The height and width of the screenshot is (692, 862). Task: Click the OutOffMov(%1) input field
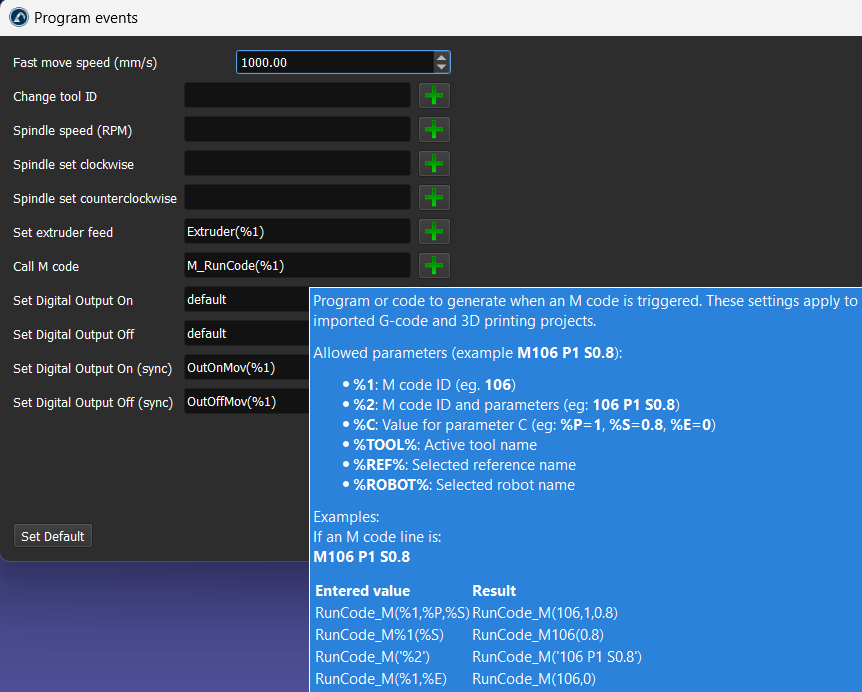tap(246, 402)
